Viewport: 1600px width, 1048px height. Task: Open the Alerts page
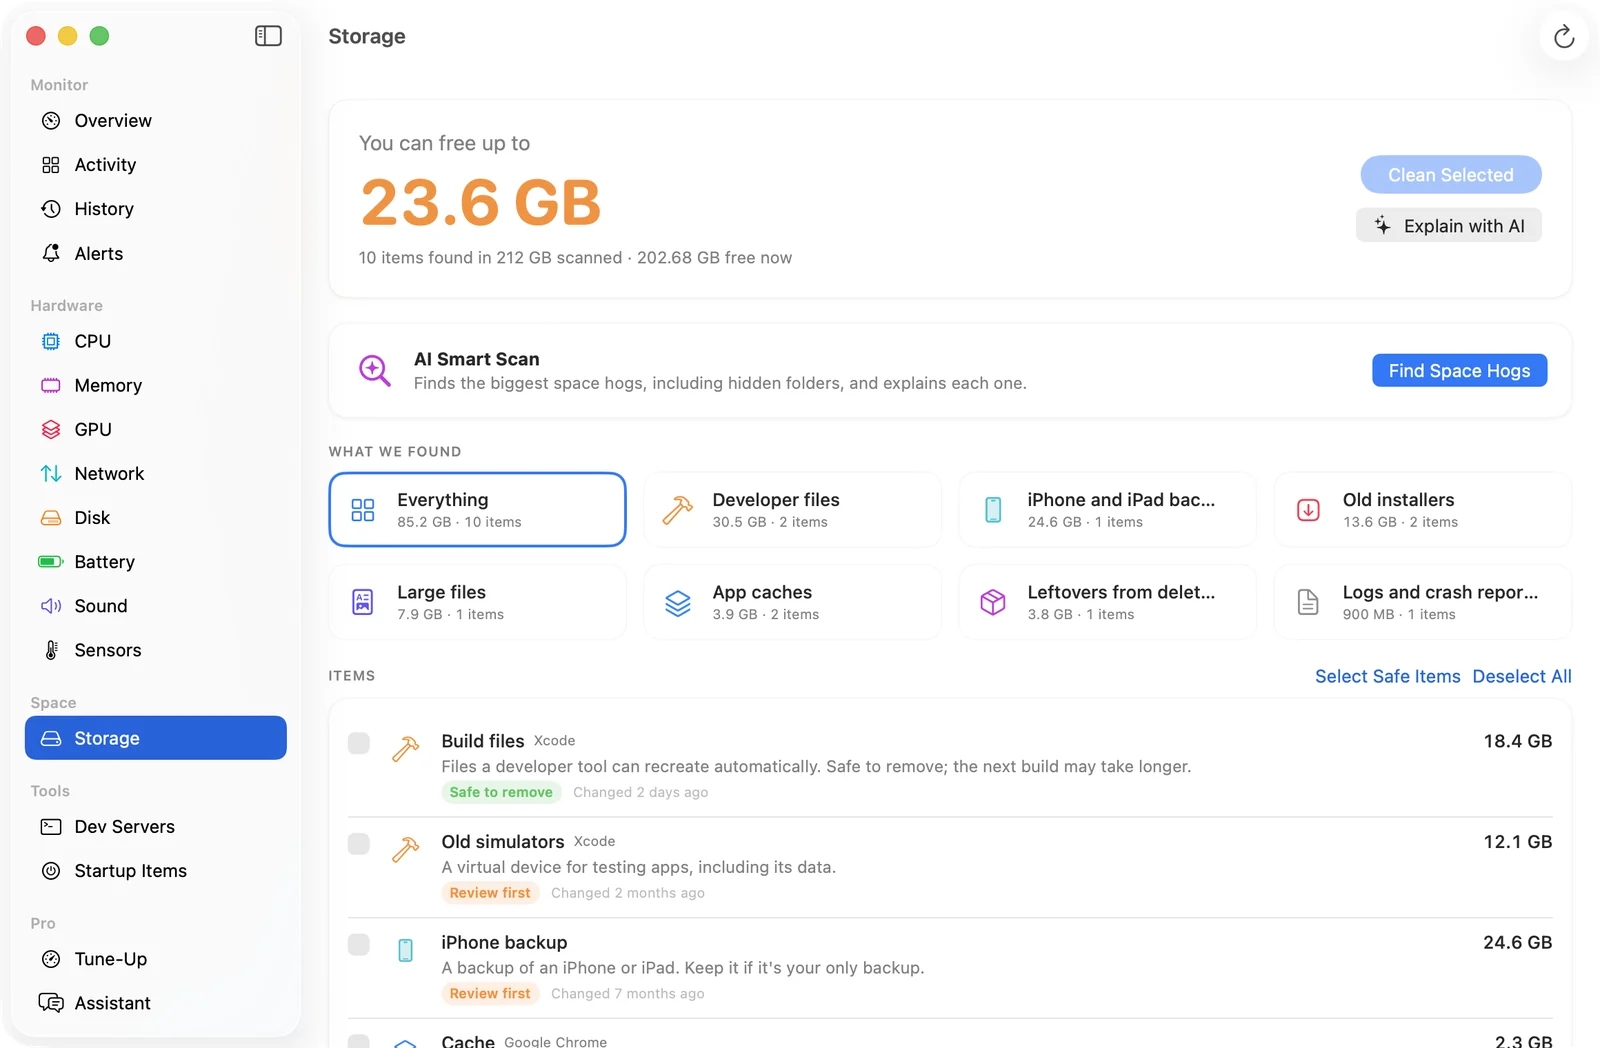[156, 254]
